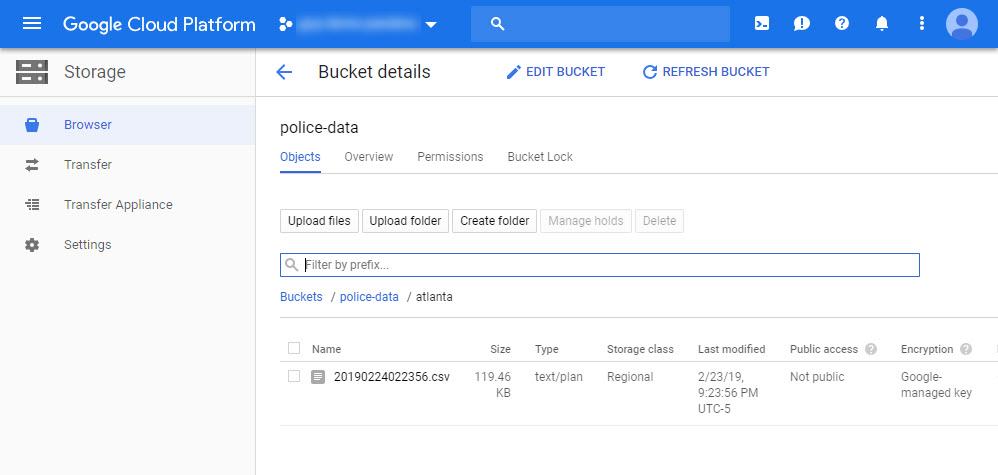Image resolution: width=998 pixels, height=475 pixels.
Task: Go back with the left arrow
Action: pyautogui.click(x=284, y=72)
